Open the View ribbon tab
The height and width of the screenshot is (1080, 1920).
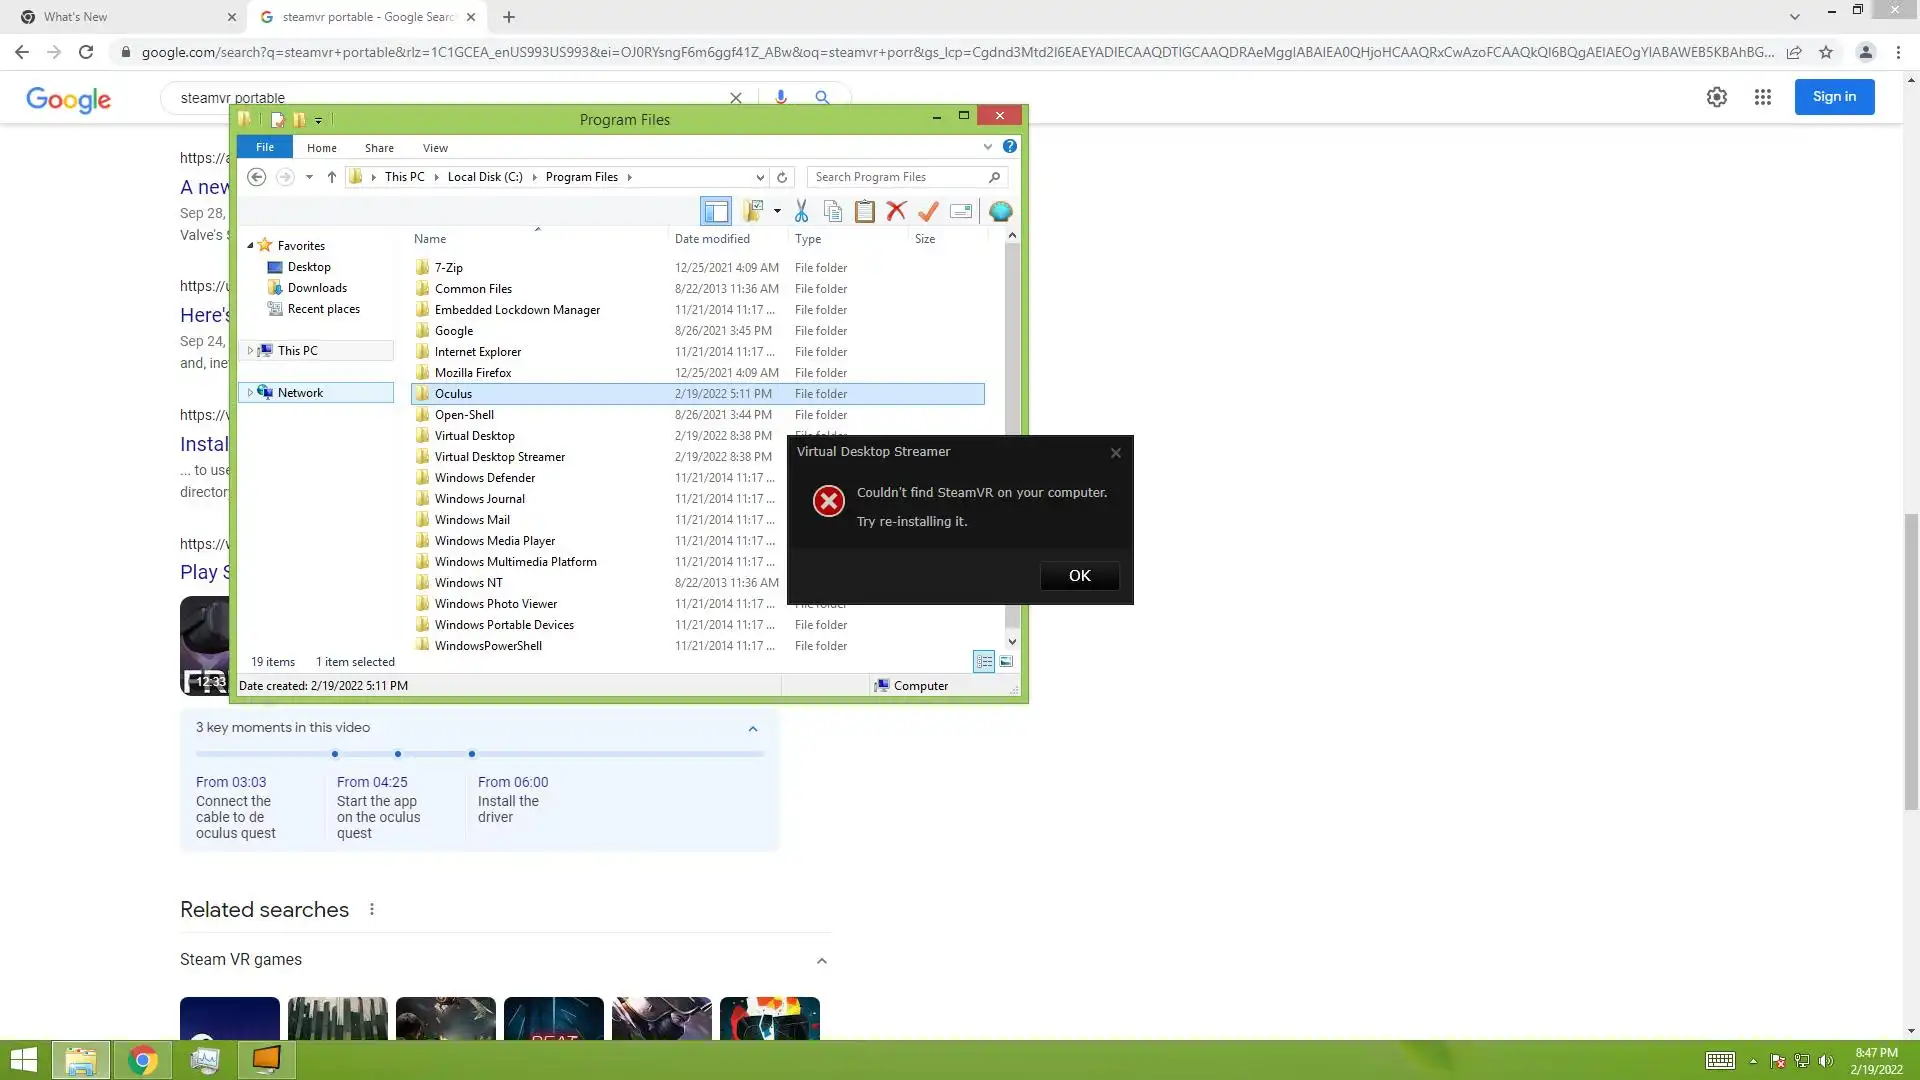point(435,148)
